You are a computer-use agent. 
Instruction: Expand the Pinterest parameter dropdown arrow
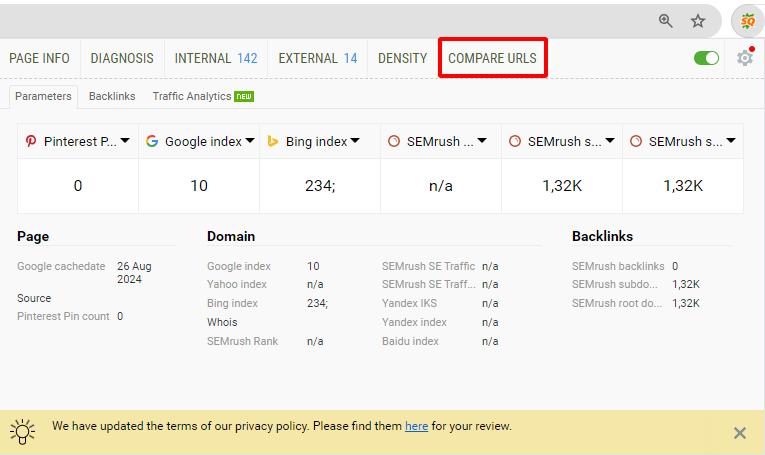pos(125,142)
